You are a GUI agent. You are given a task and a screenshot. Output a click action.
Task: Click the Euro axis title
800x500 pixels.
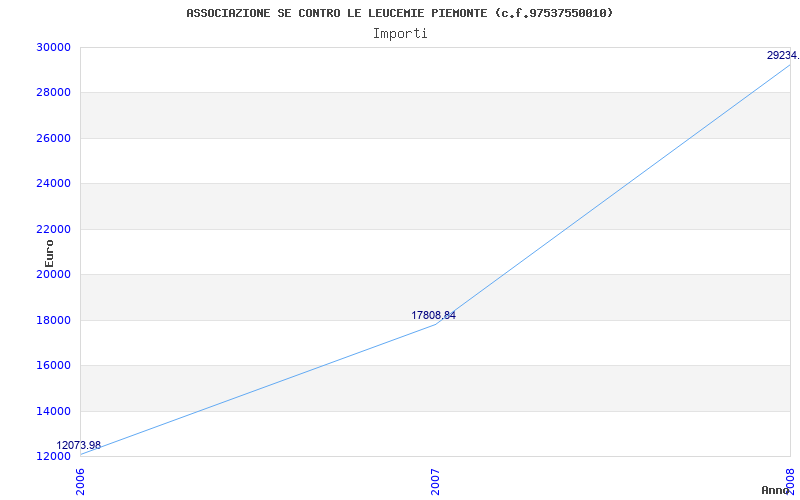tap(49, 254)
